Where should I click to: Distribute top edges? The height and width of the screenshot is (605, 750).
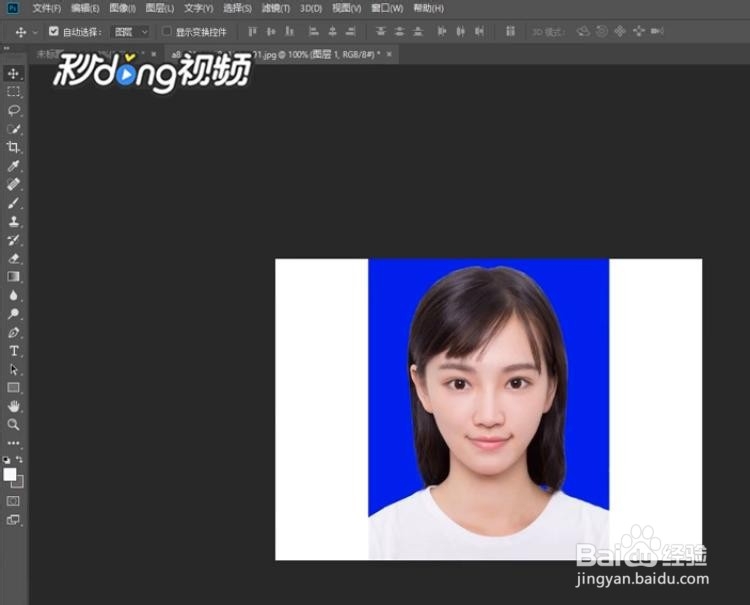pos(381,32)
